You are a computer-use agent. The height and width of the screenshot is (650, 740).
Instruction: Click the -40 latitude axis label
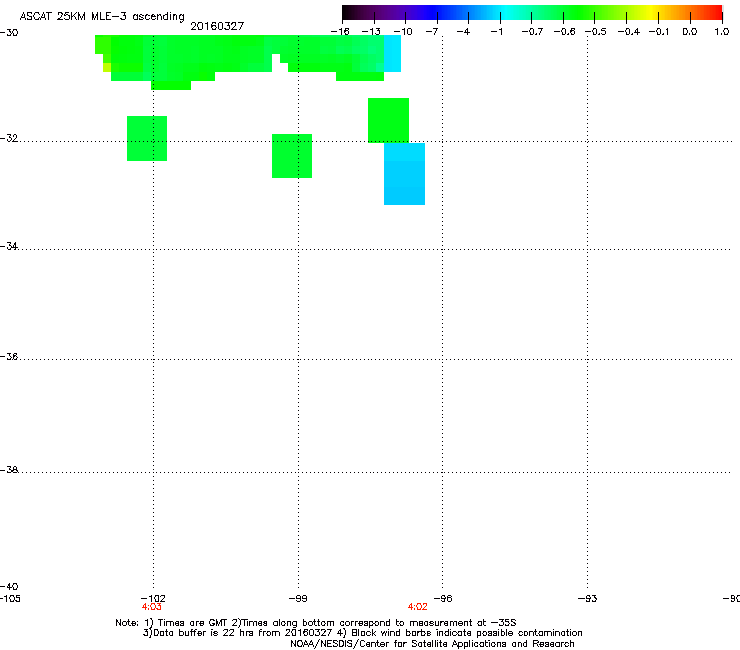(x=9, y=586)
